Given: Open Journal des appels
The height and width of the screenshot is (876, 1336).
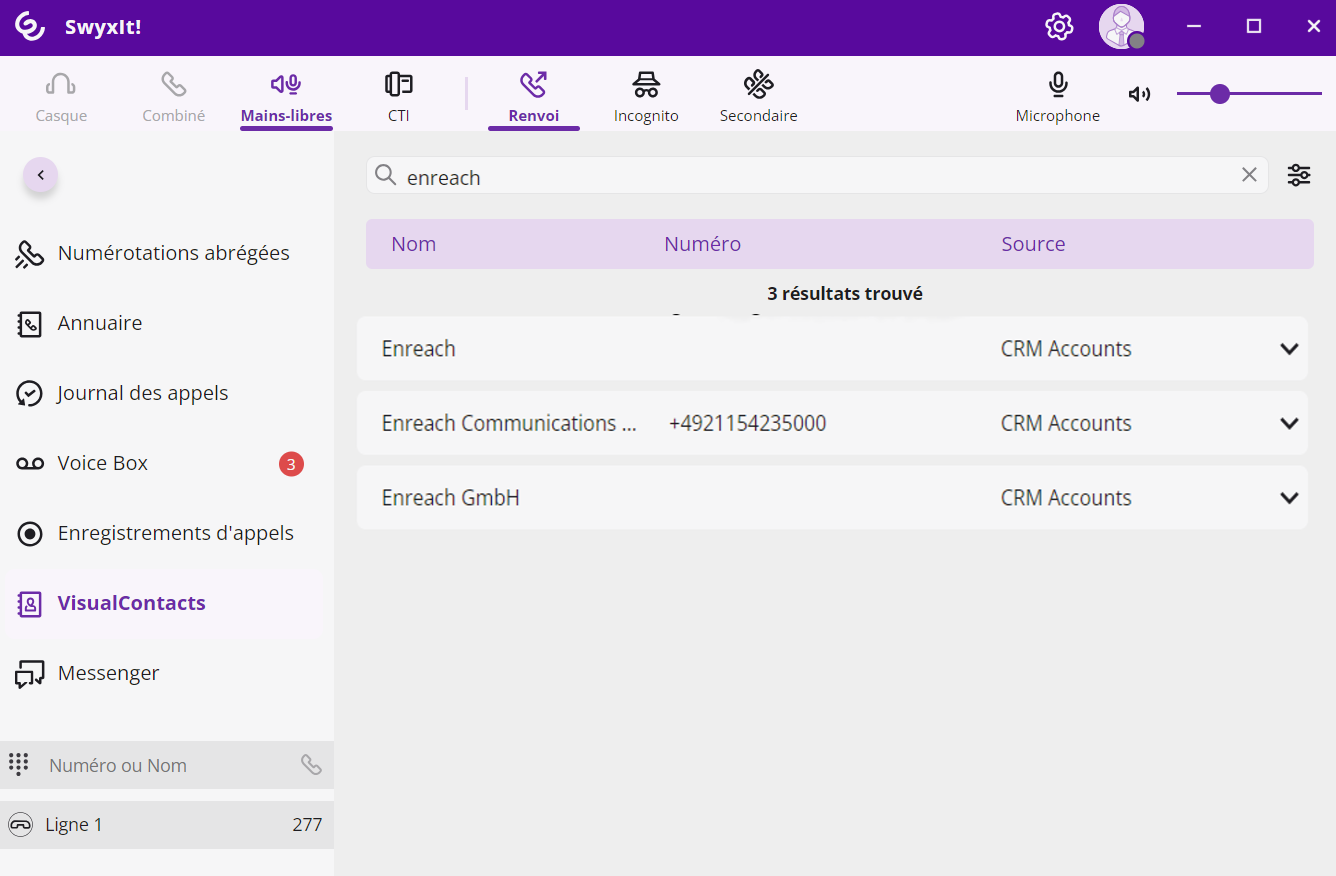Looking at the screenshot, I should pos(167,393).
